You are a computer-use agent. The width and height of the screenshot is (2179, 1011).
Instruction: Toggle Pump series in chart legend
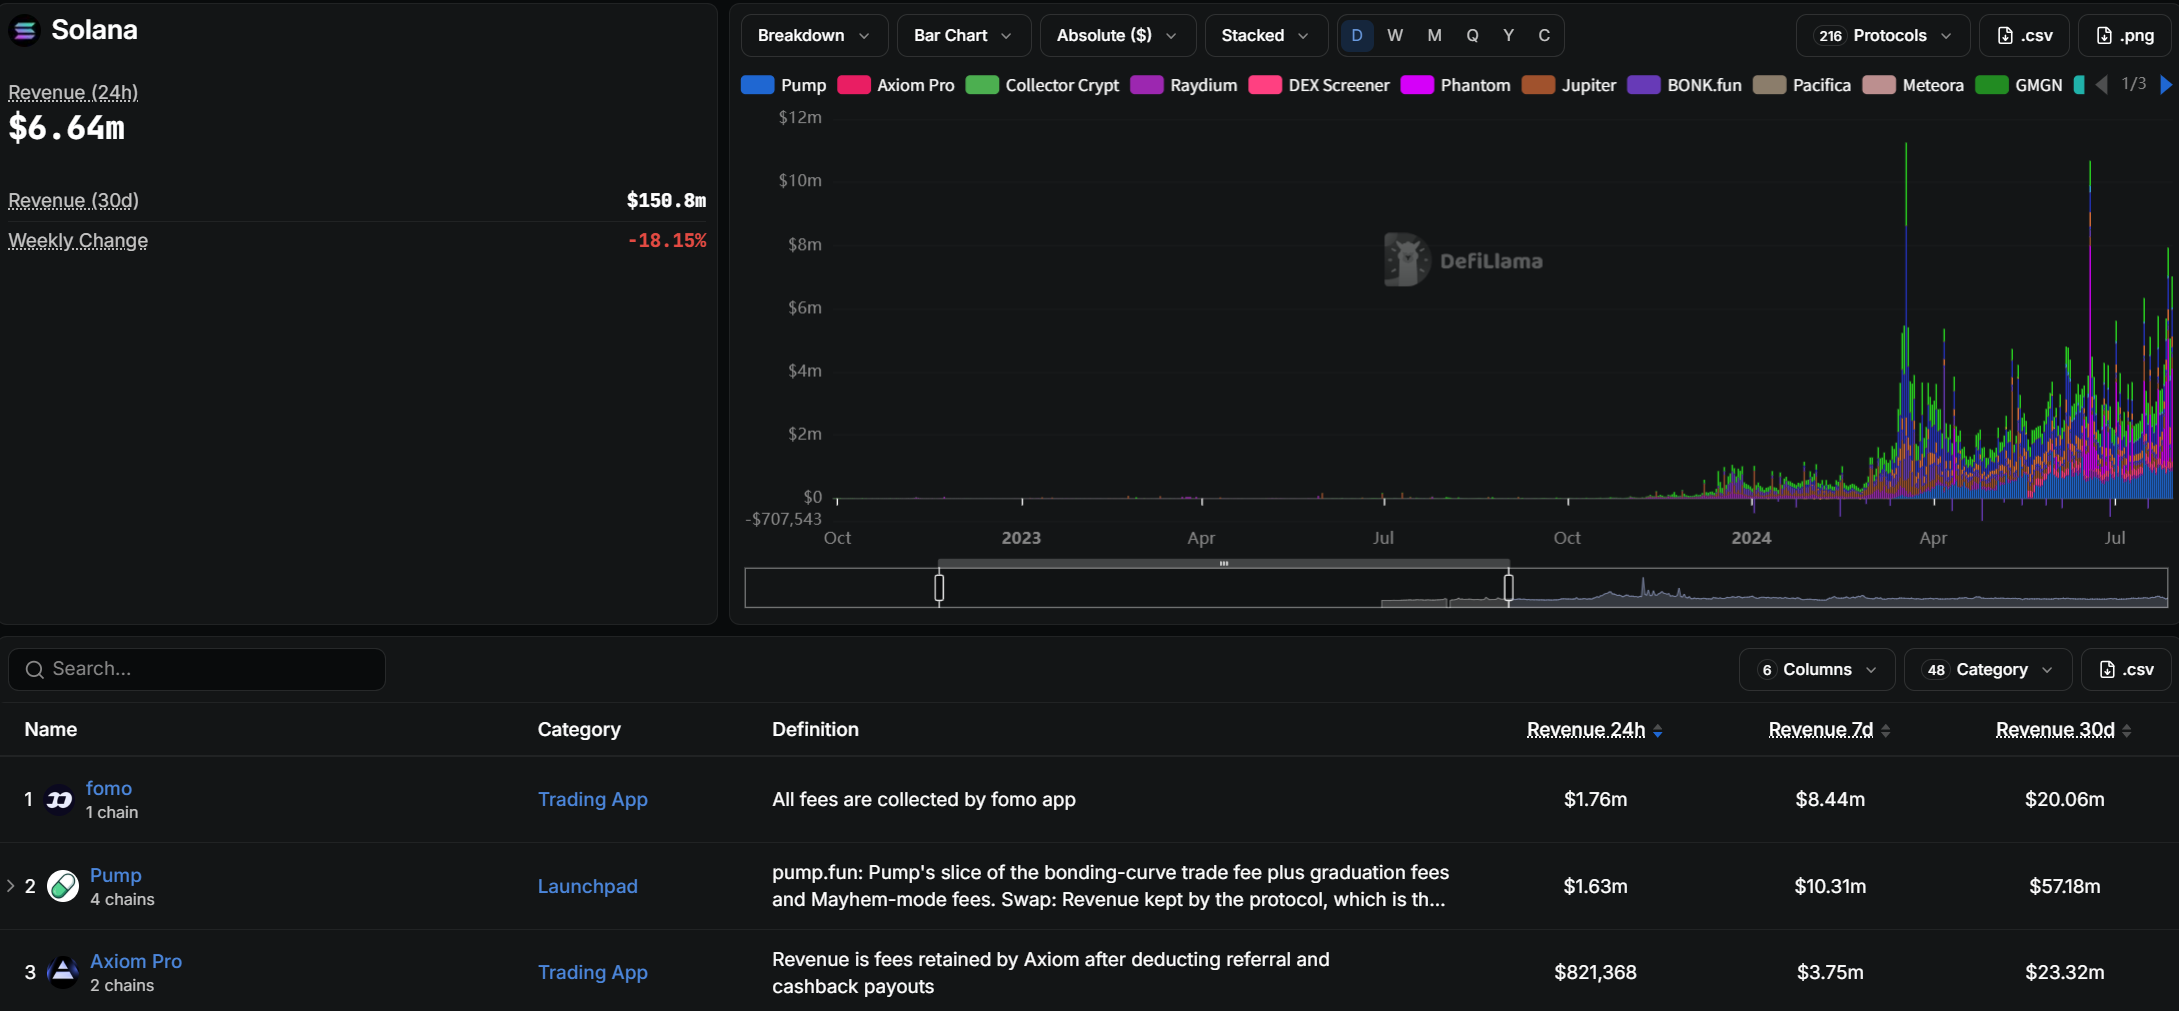click(784, 85)
